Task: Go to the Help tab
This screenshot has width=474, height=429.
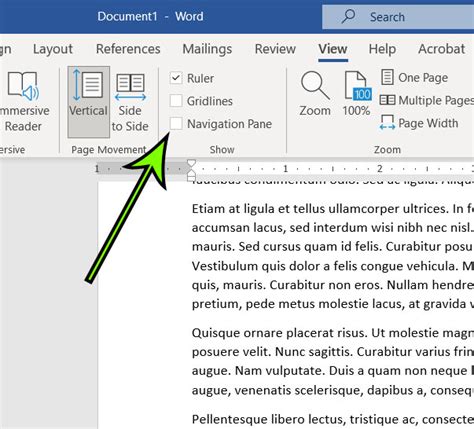Action: 382,49
